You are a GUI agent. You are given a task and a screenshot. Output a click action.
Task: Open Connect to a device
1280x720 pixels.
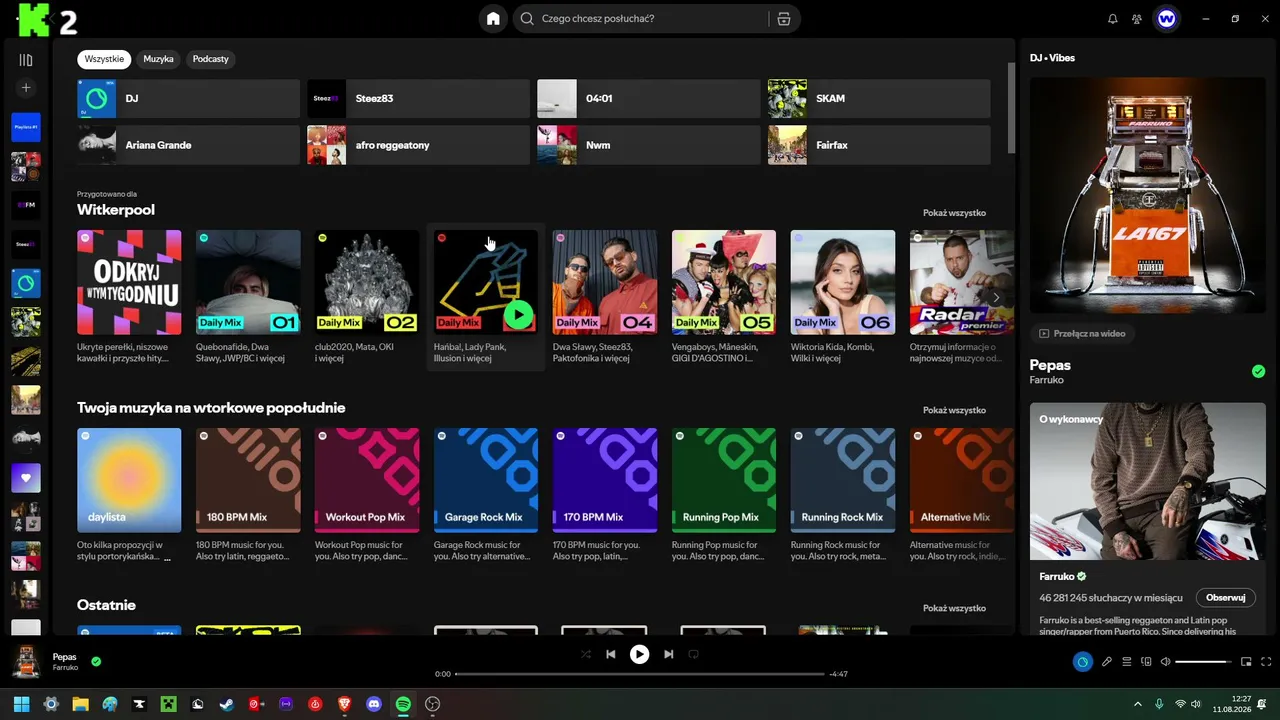point(1147,661)
